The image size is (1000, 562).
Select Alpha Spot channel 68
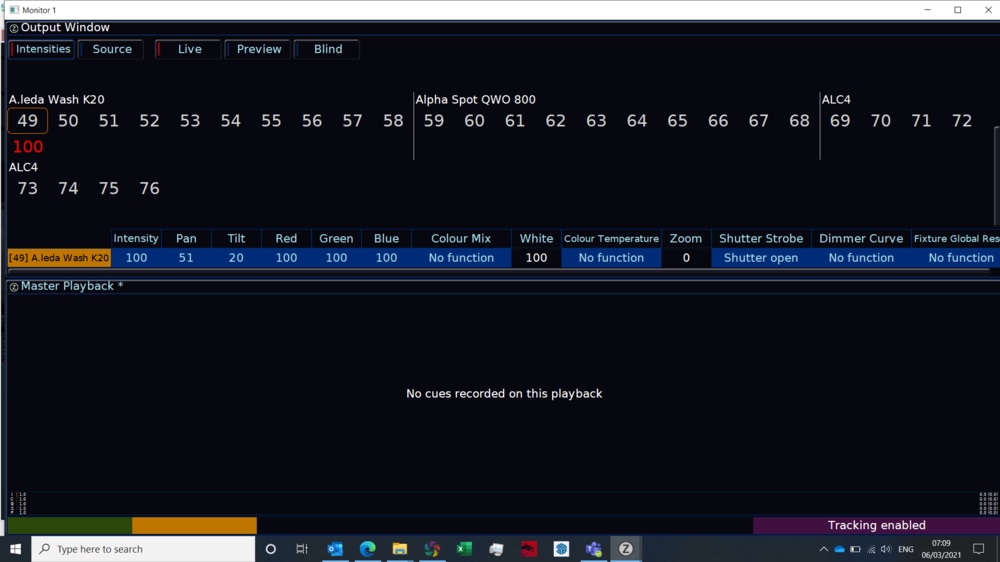pos(799,121)
